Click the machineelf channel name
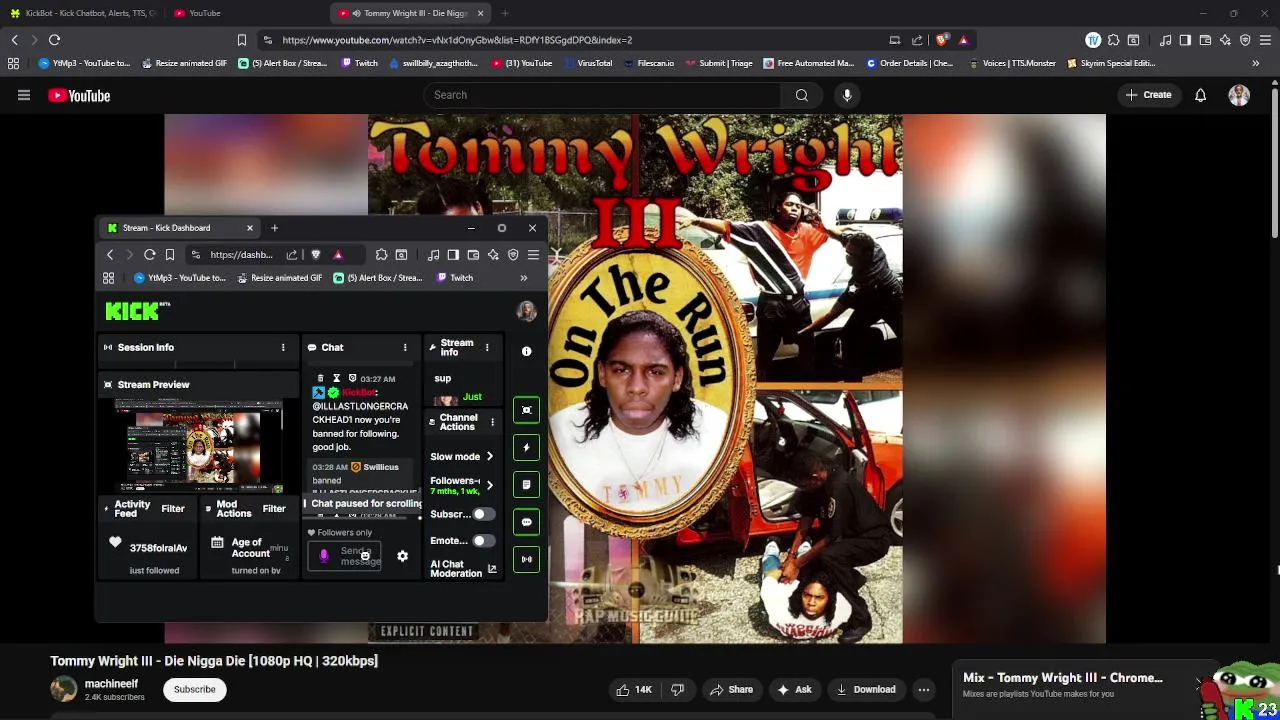 [111, 684]
